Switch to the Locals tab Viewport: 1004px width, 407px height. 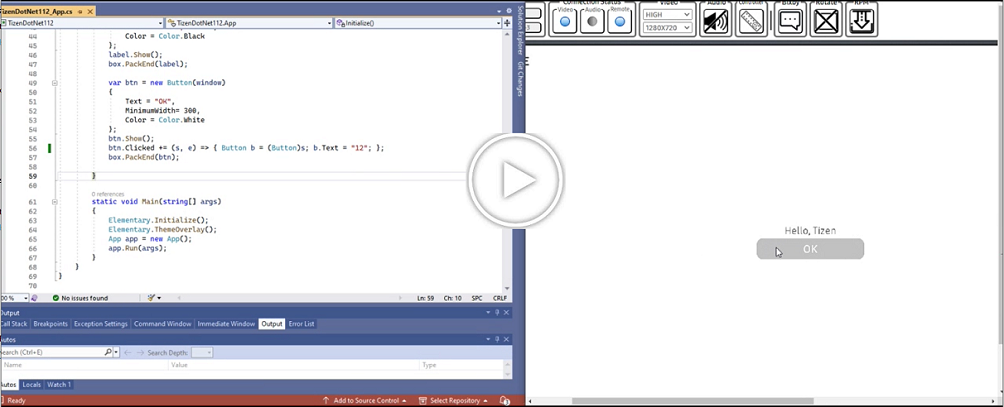(32, 384)
